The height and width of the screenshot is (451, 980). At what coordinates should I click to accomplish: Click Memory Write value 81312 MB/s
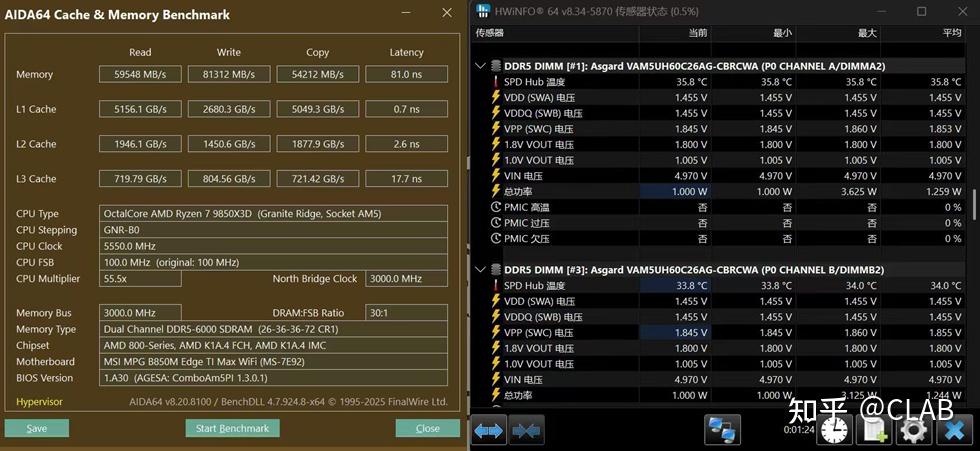[229, 74]
